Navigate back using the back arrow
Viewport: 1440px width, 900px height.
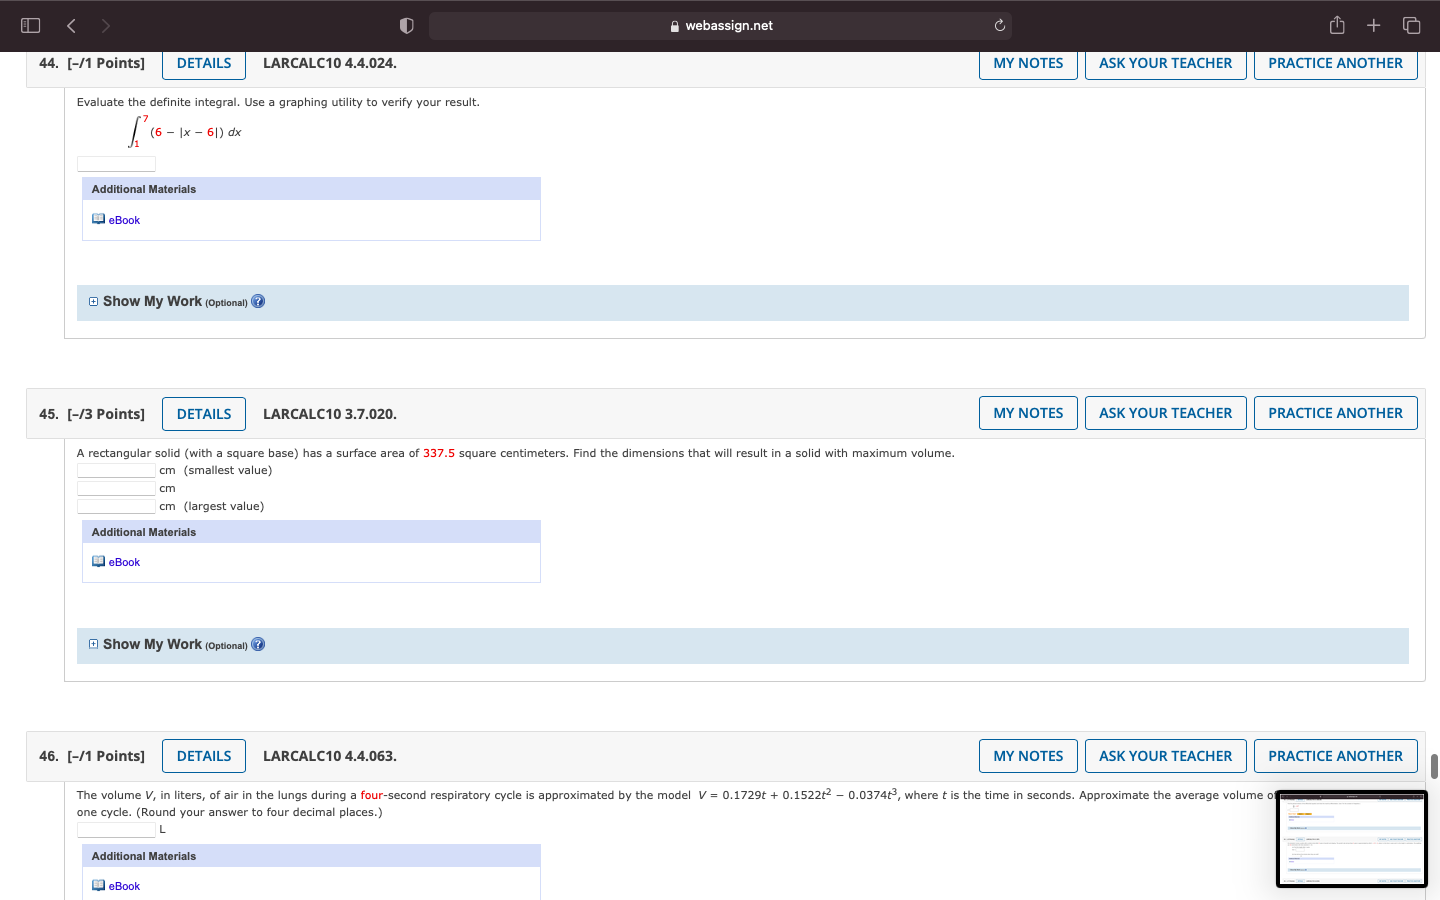[71, 25]
